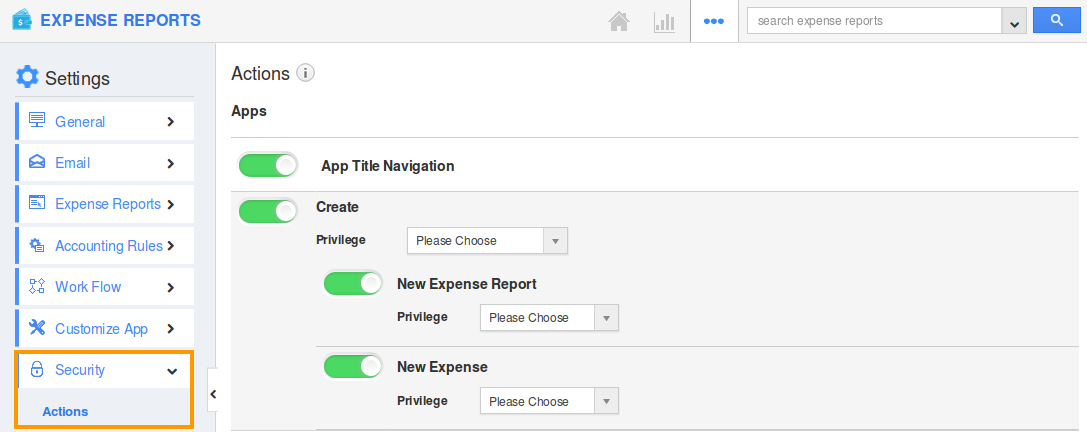Open Accounting Rules settings section
The image size is (1087, 432).
tap(105, 245)
